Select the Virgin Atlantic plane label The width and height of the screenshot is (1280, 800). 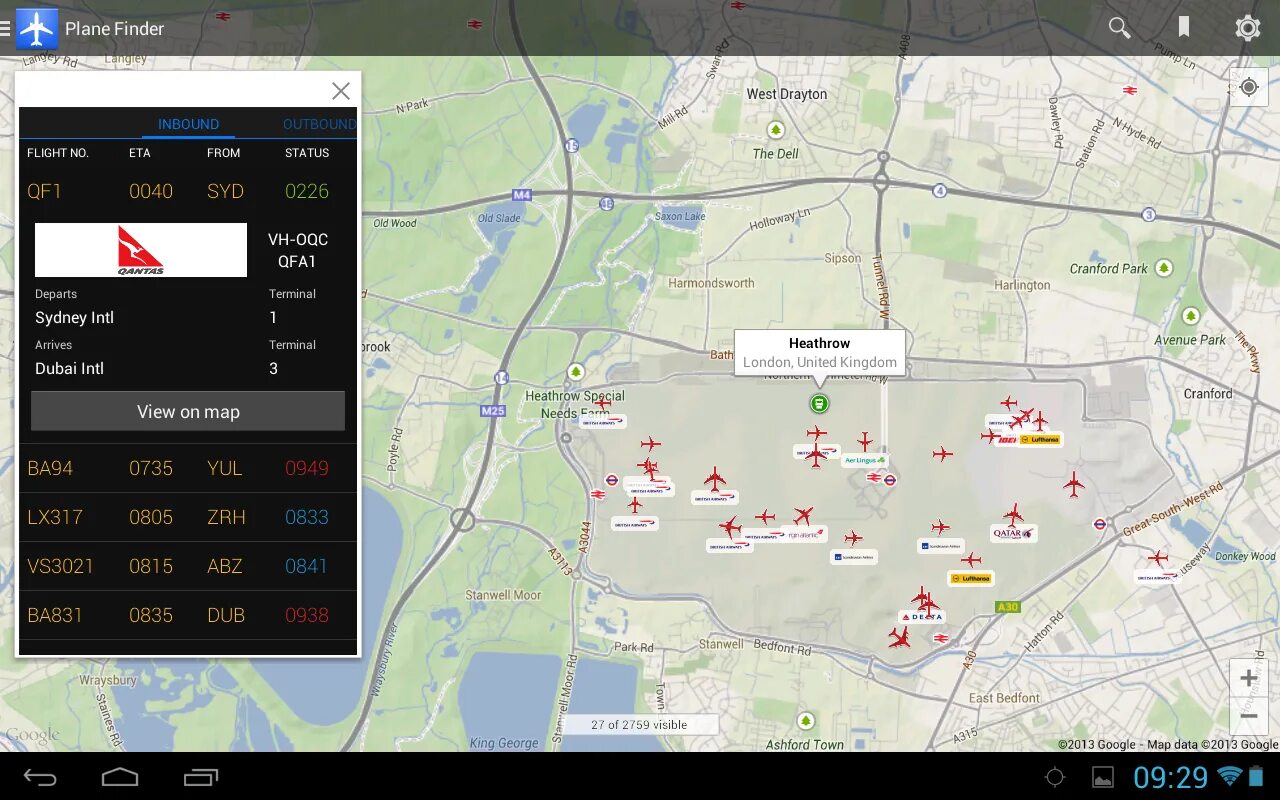pyautogui.click(x=805, y=535)
